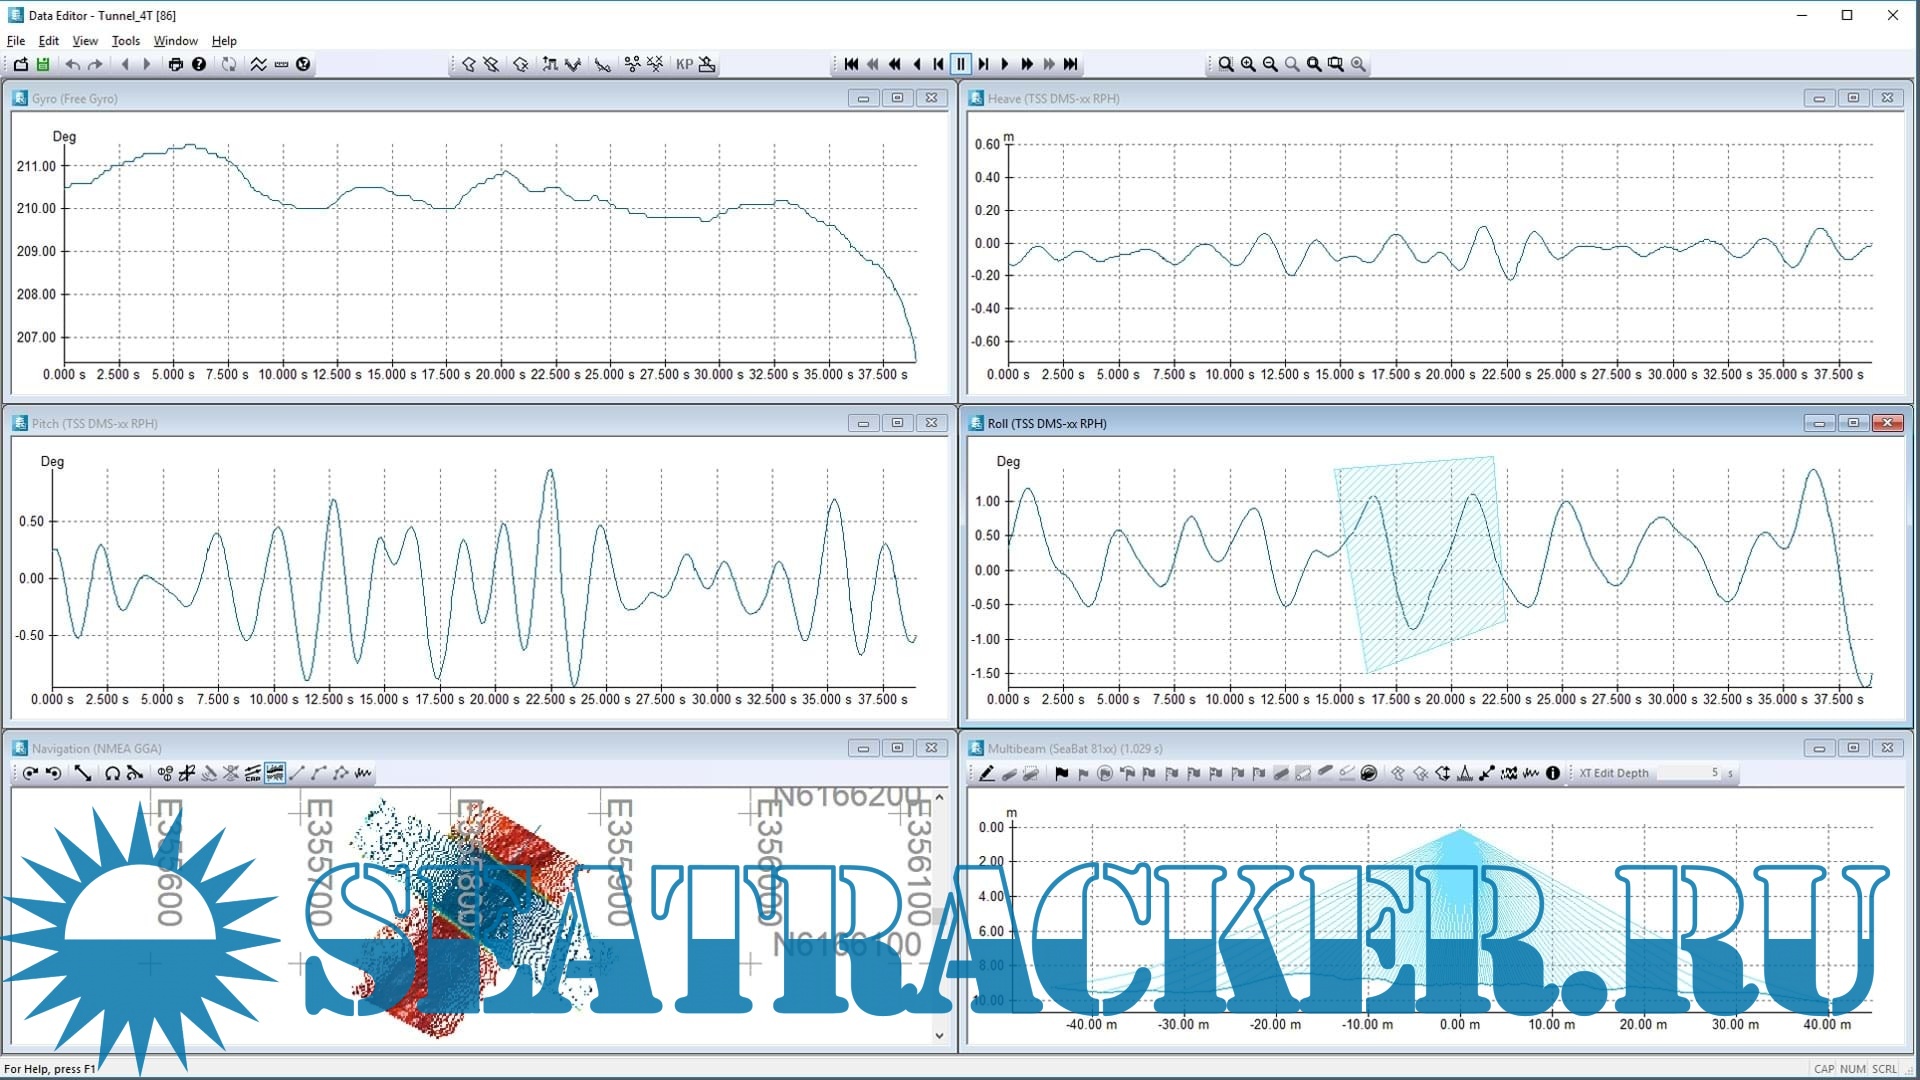The image size is (1920, 1080).
Task: Open the Window menu
Action: click(175, 41)
